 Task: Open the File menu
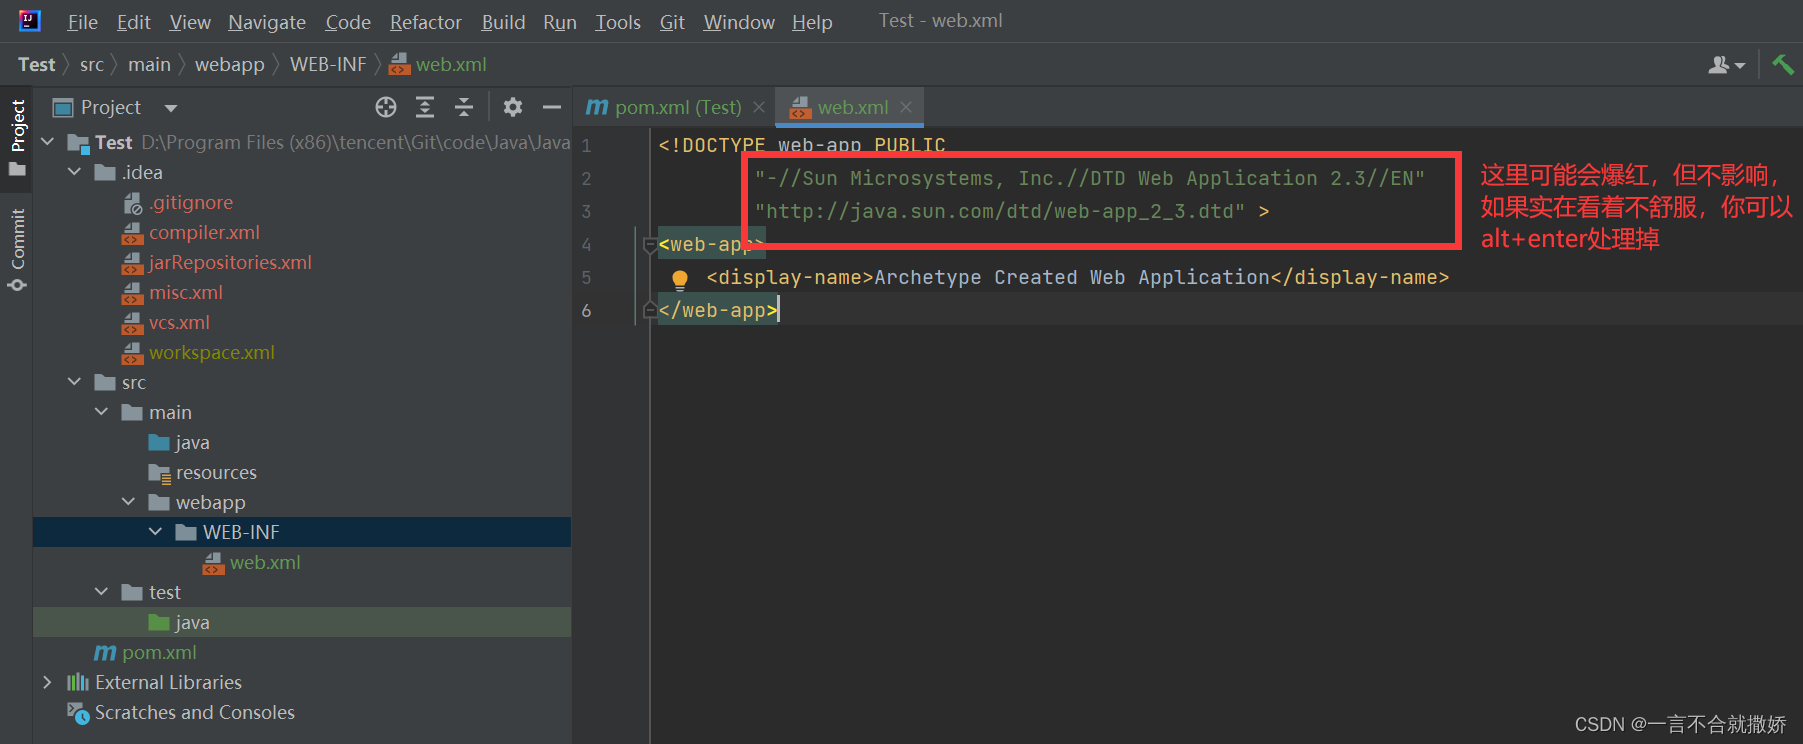tap(82, 22)
